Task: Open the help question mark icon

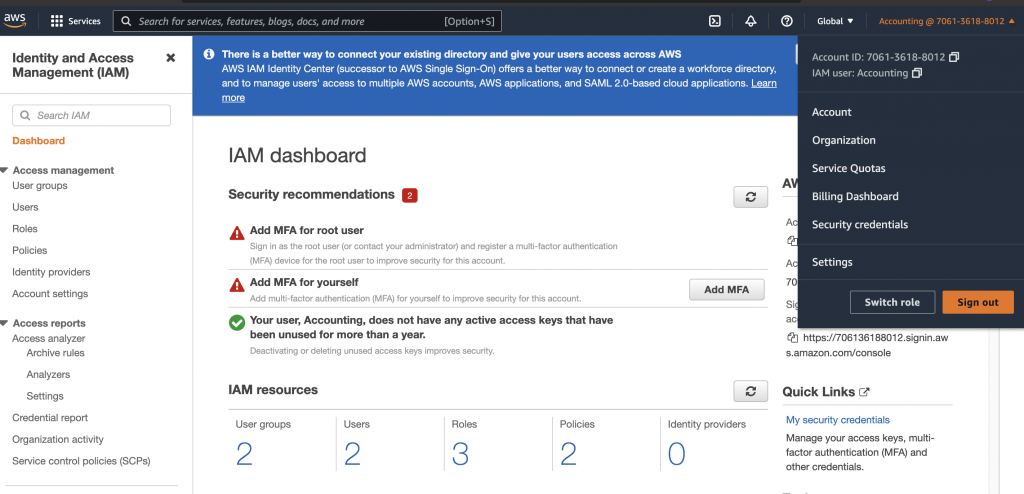Action: click(787, 21)
